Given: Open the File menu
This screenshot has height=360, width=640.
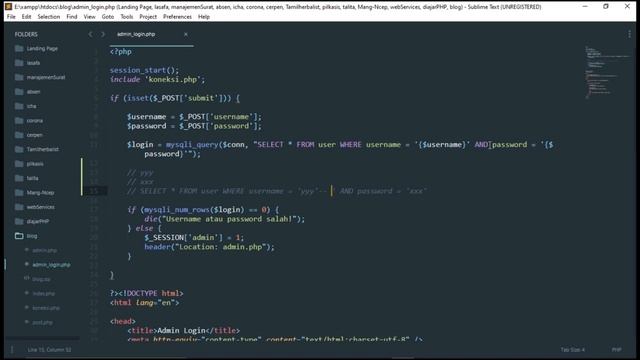Looking at the screenshot, I should (11, 17).
